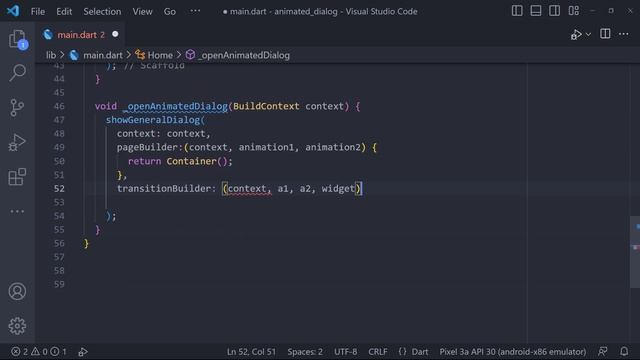Click the pageBuilder parameter
The height and width of the screenshot is (360, 640).
[x=147, y=147]
